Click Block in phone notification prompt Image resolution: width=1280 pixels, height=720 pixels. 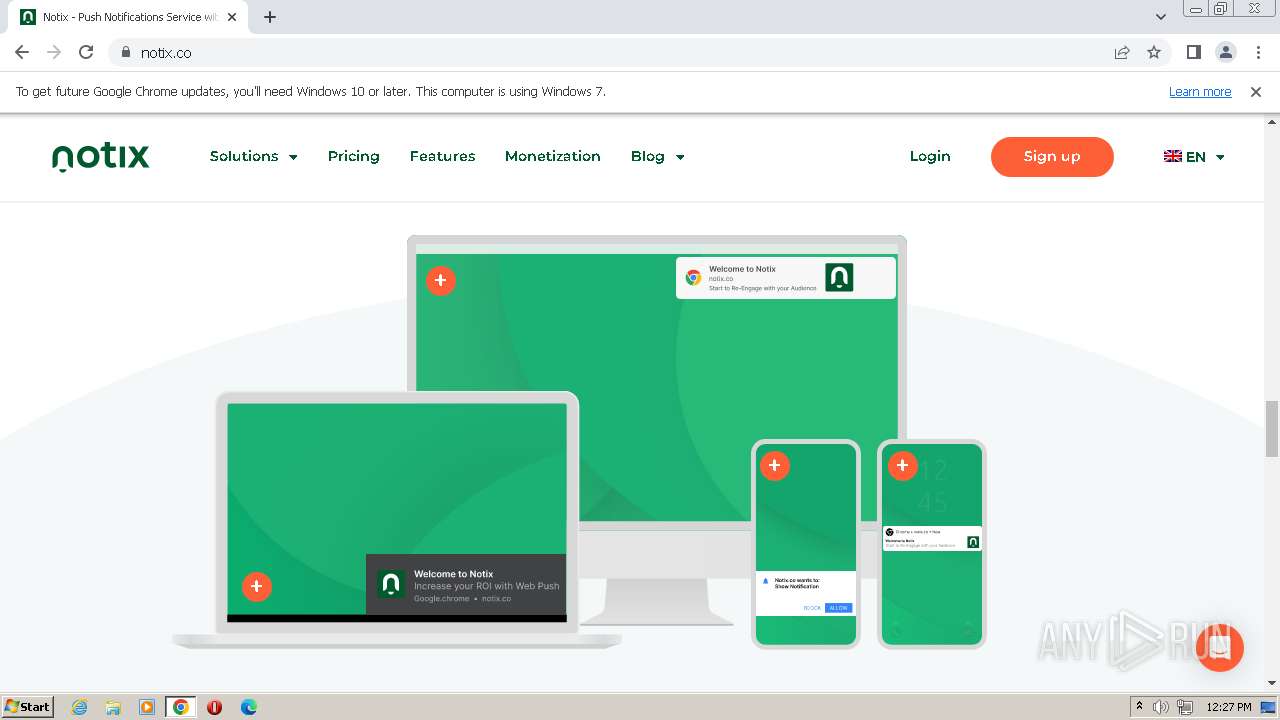click(x=812, y=608)
